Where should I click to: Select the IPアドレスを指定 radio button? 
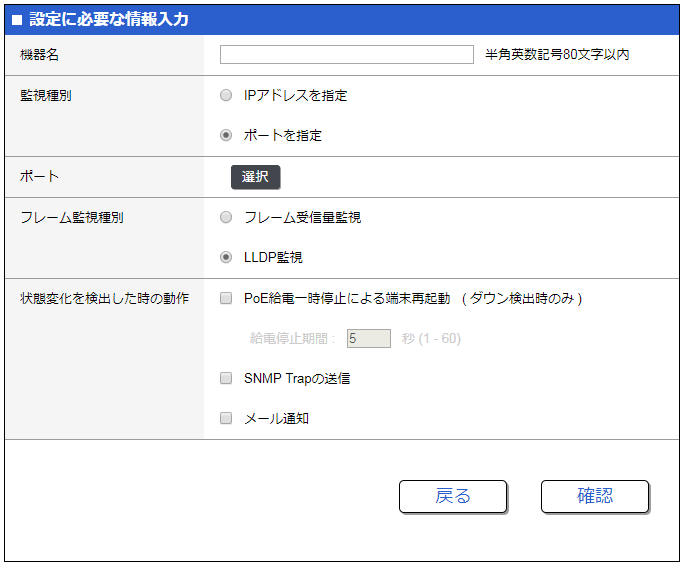(226, 95)
